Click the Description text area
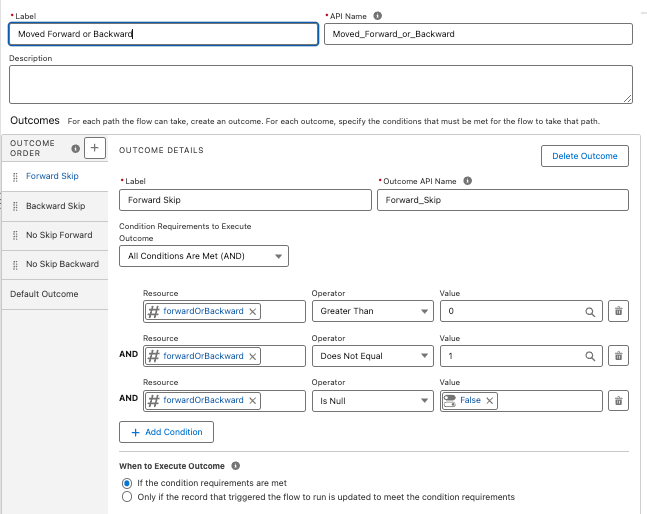The height and width of the screenshot is (514, 647). coord(321,84)
